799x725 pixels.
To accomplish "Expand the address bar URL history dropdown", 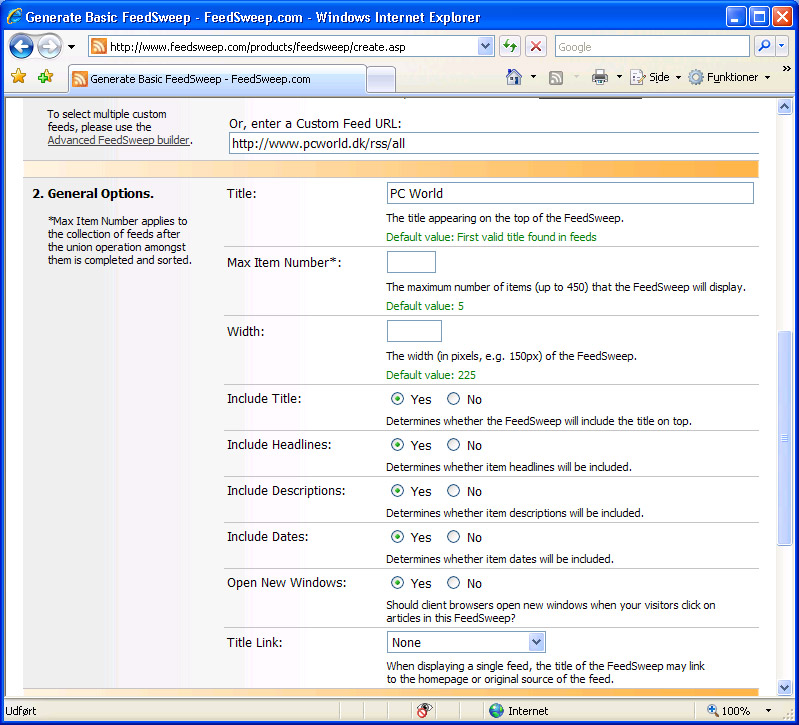I will click(486, 47).
